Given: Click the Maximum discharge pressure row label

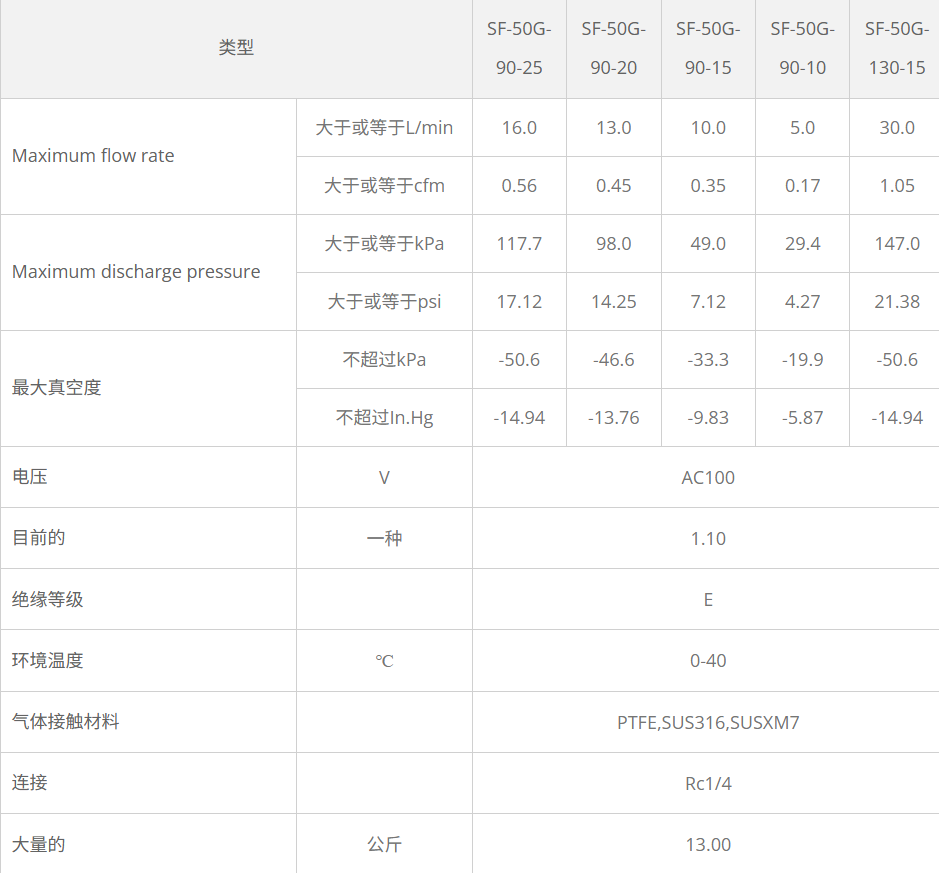Looking at the screenshot, I should [136, 271].
